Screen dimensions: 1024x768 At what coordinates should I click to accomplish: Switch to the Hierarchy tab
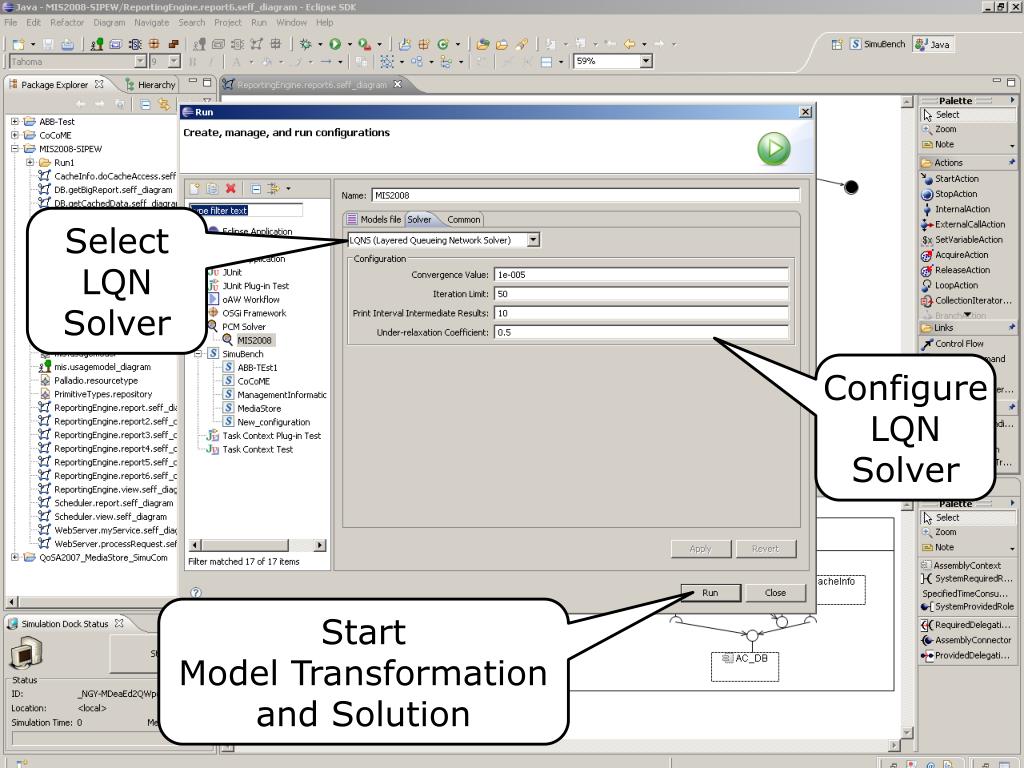tap(150, 85)
